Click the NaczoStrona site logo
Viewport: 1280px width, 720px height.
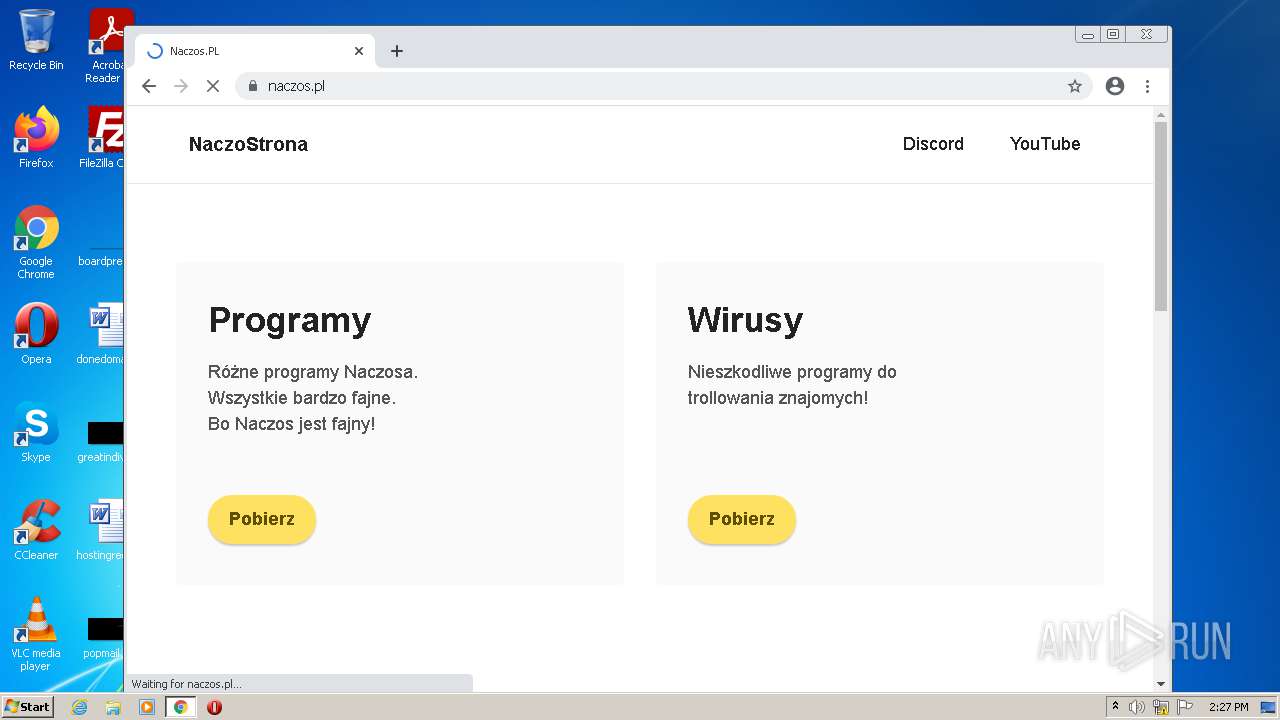(x=248, y=144)
